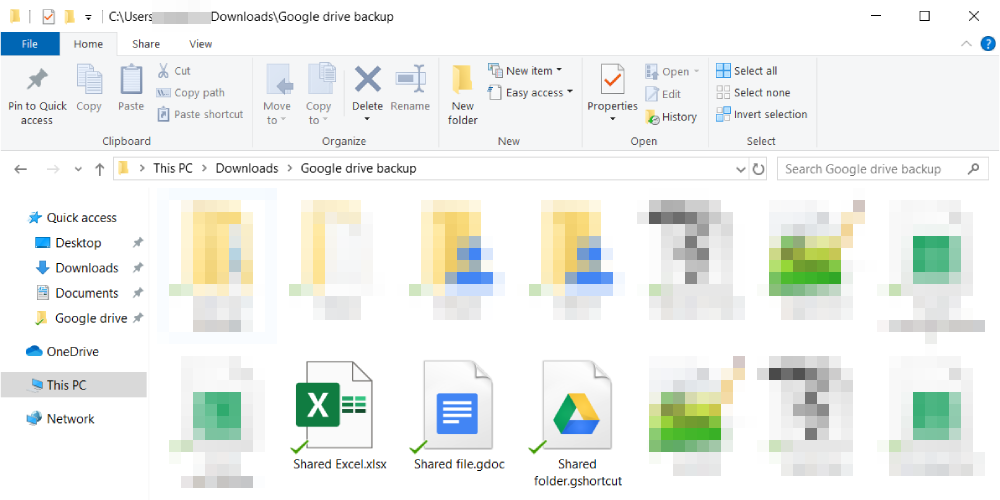Open the File menu tab
1000x500 pixels.
point(30,44)
